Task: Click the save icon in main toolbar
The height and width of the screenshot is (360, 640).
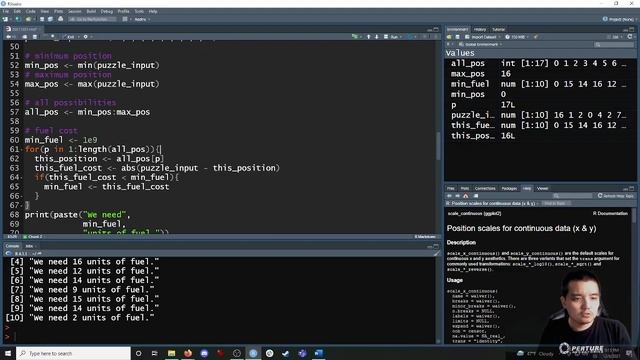Action: point(42,19)
